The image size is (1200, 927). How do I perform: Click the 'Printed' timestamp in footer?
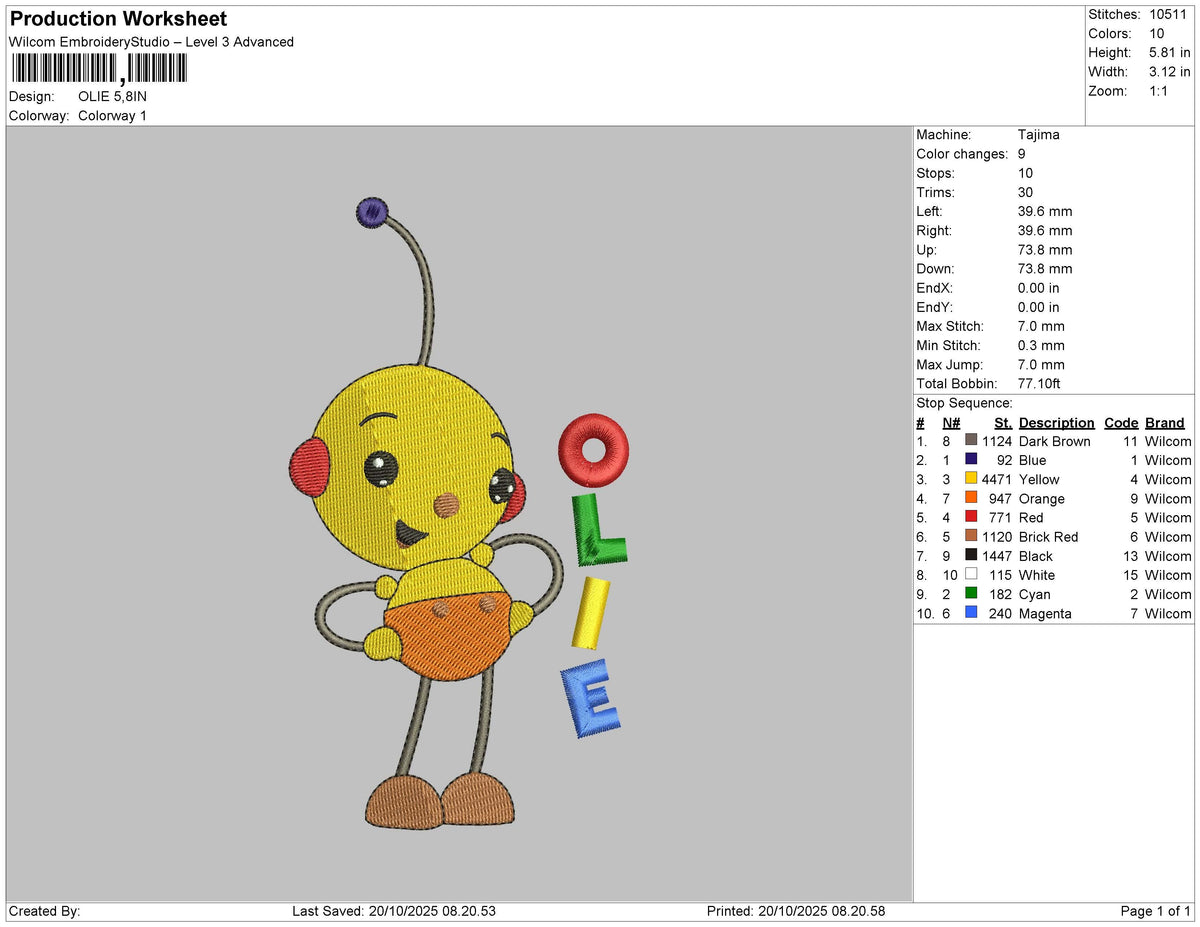pos(796,912)
